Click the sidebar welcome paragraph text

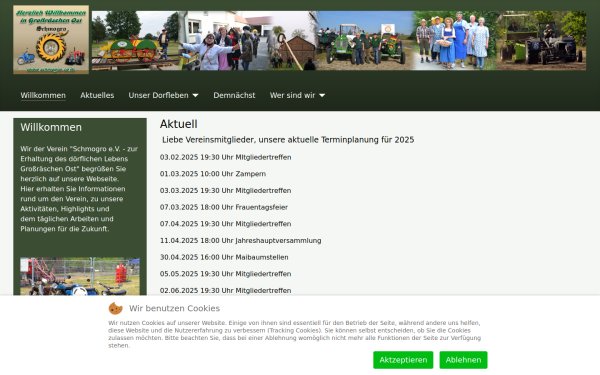[x=79, y=189]
